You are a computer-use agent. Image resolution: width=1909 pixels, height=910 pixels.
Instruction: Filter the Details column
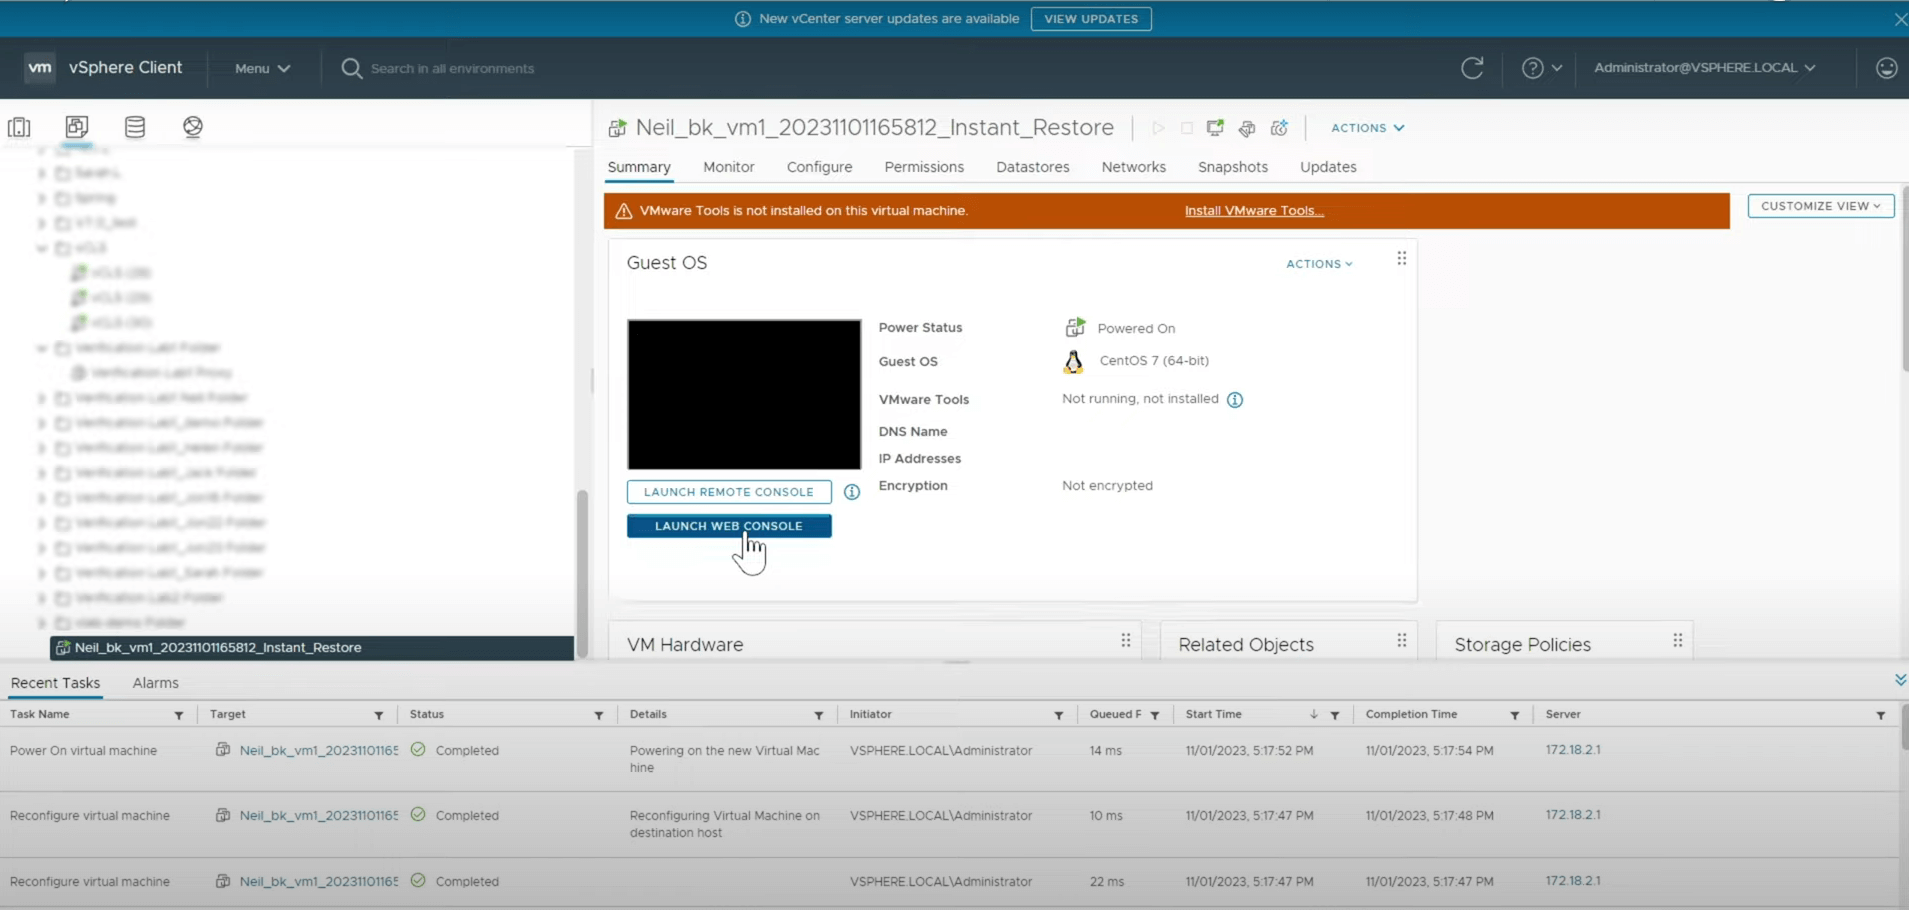pyautogui.click(x=819, y=715)
